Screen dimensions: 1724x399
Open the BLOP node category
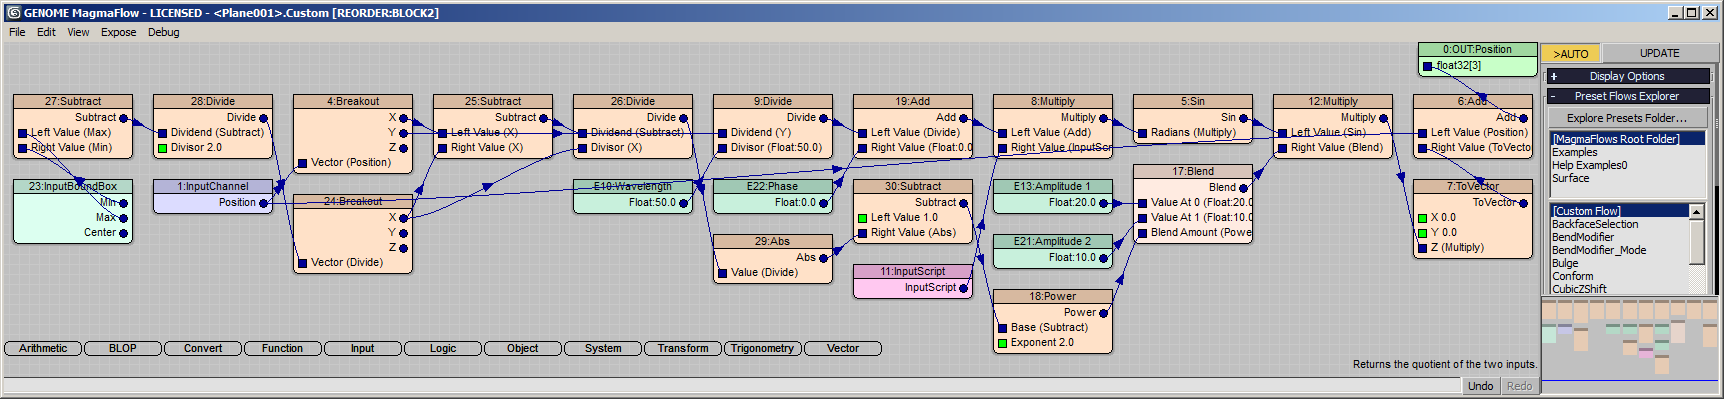point(123,348)
